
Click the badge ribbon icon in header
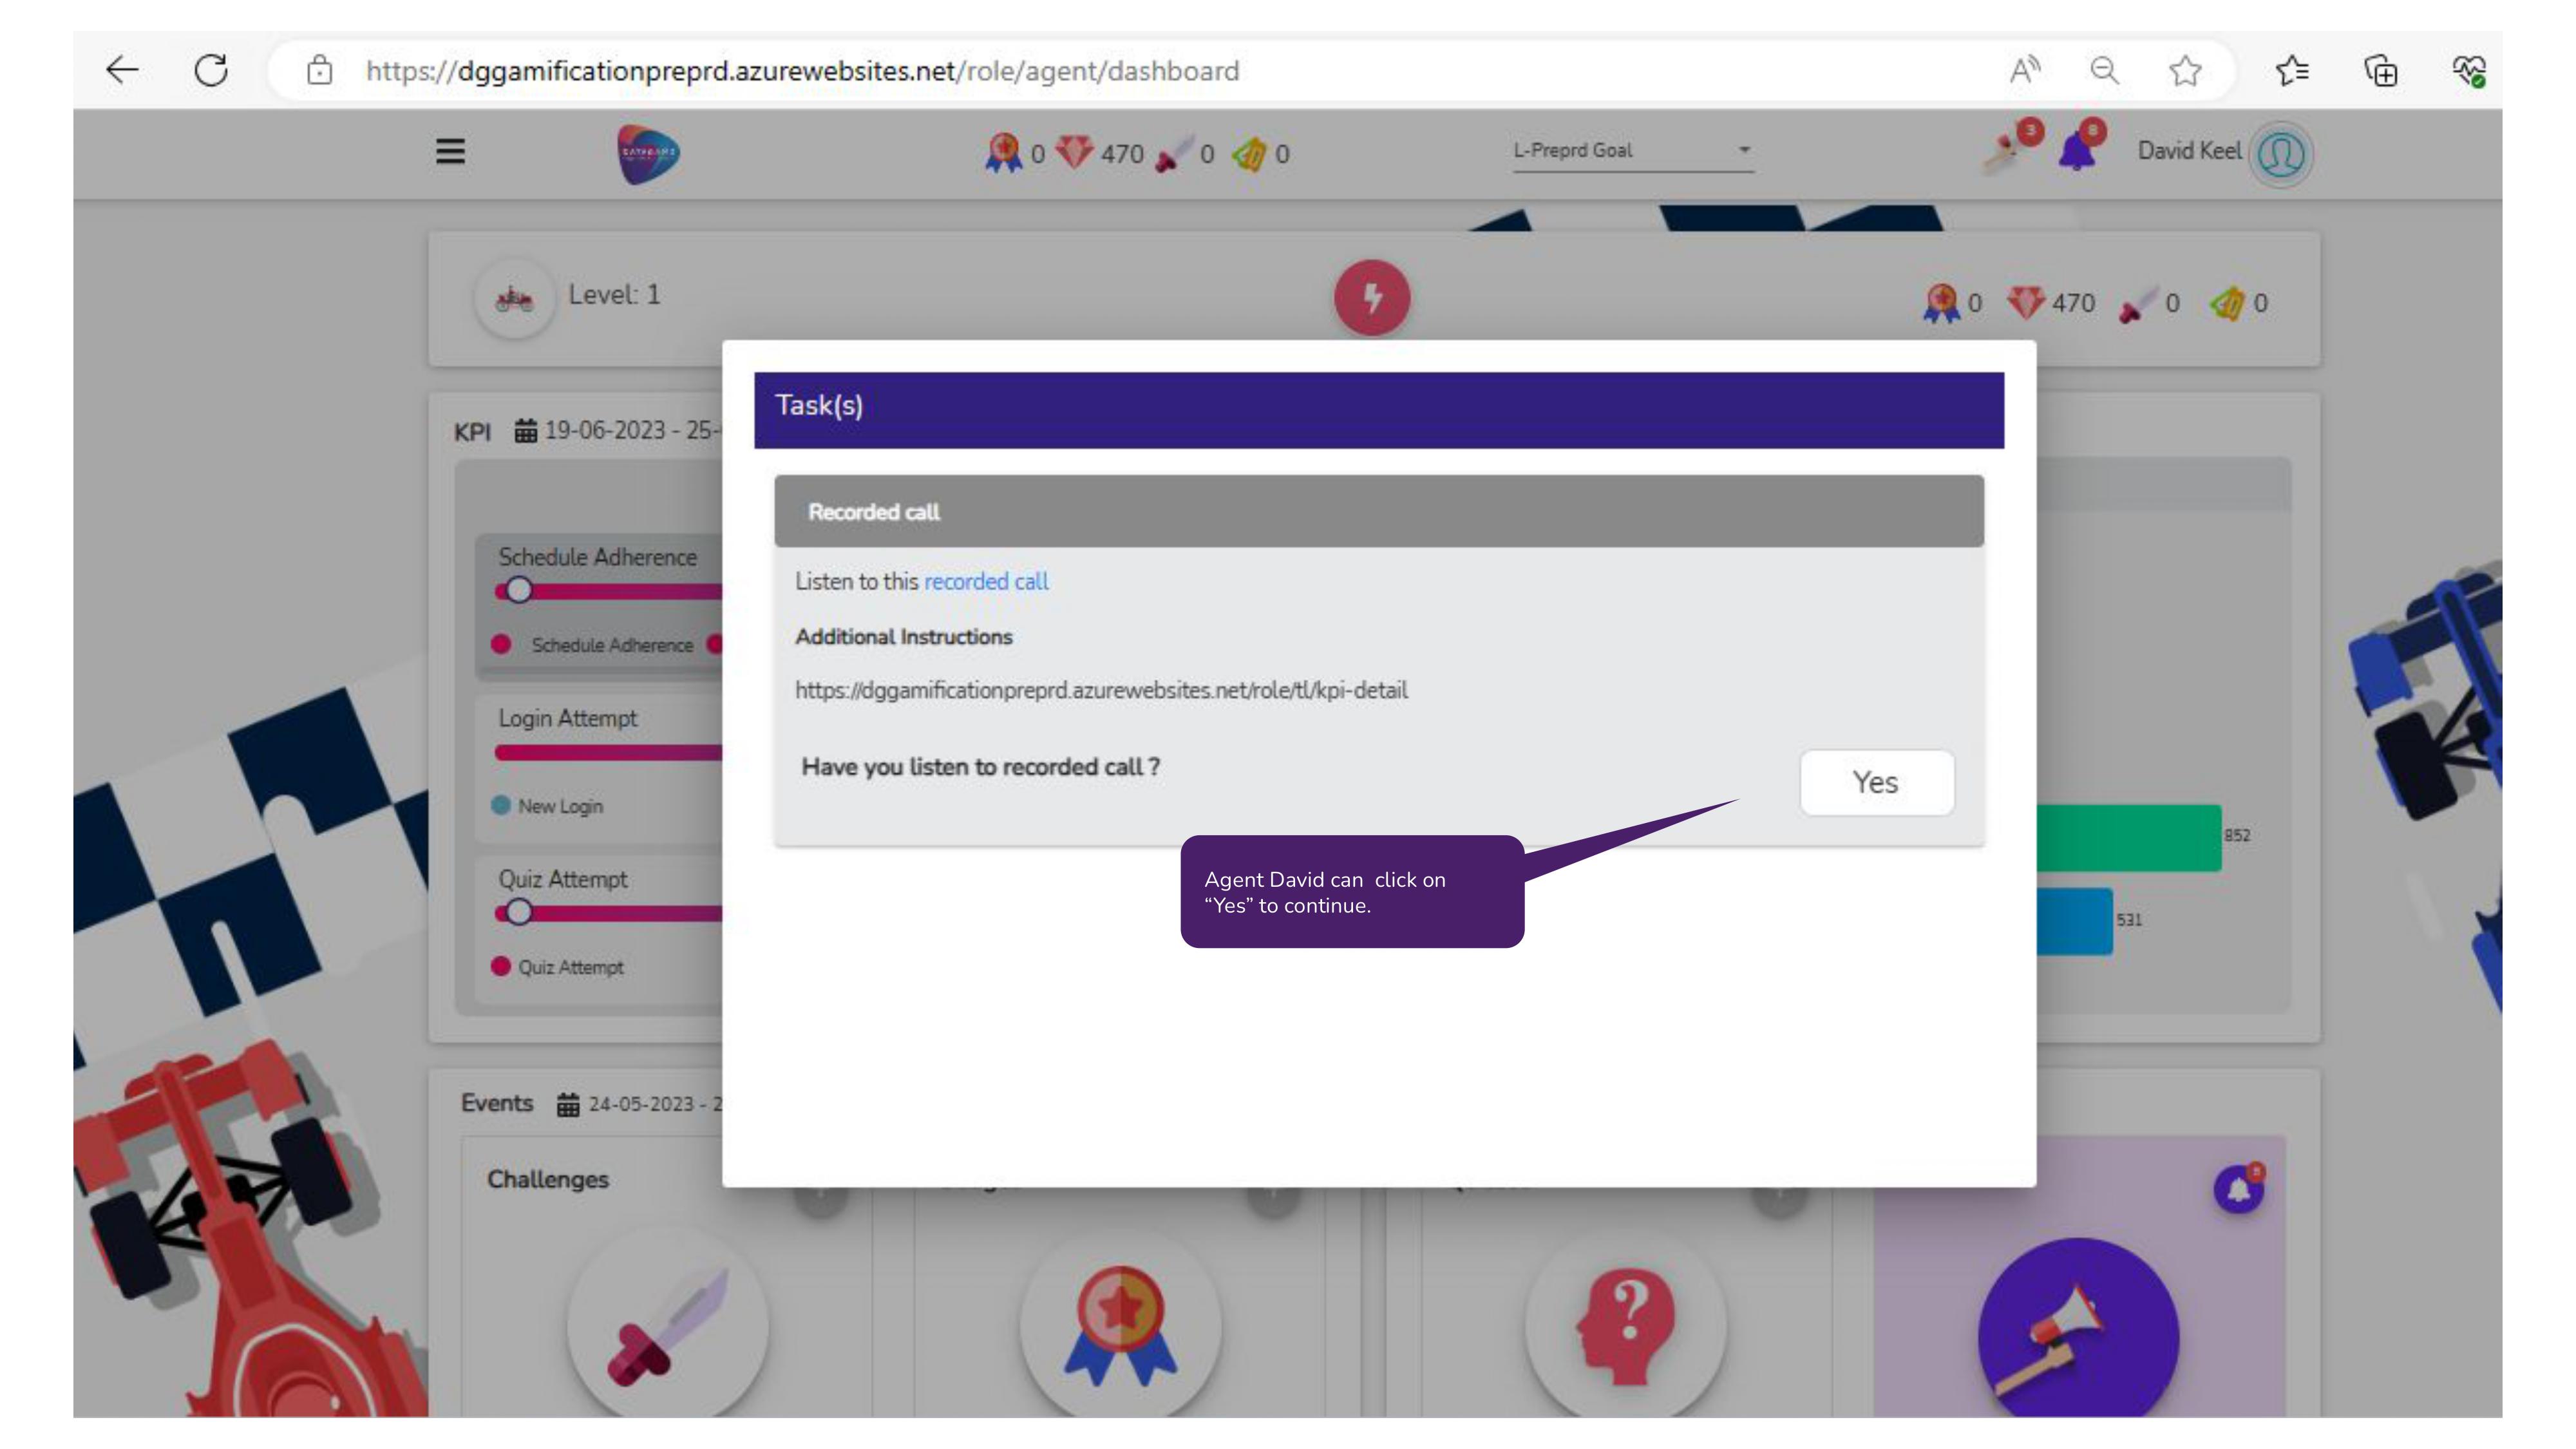(x=1003, y=153)
